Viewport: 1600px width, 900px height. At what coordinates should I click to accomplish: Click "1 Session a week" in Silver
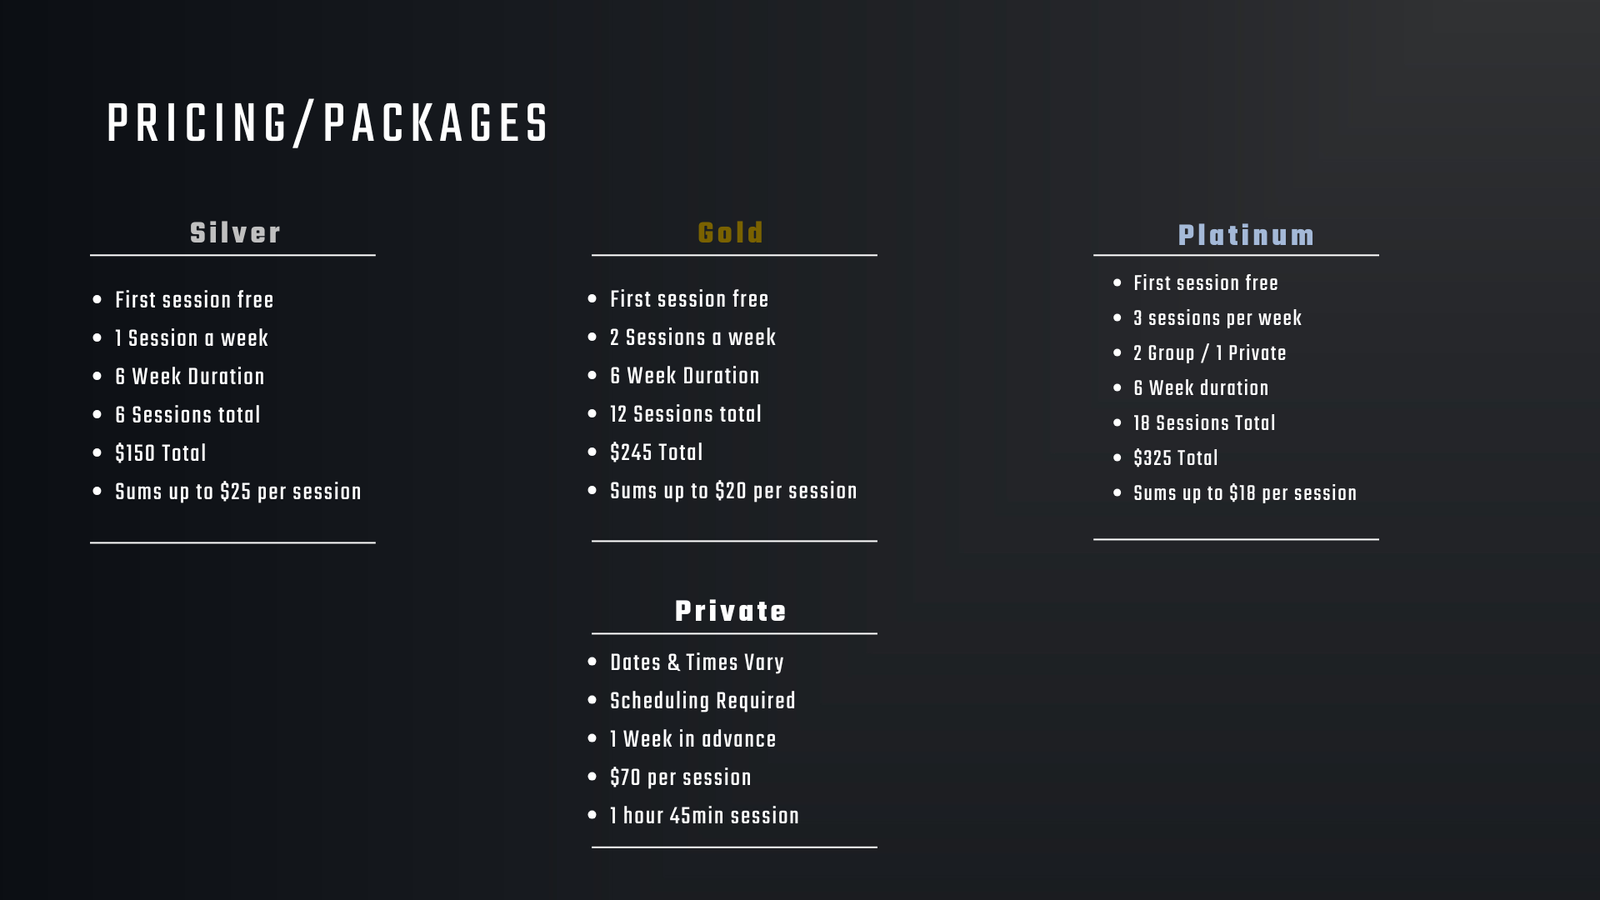pyautogui.click(x=191, y=338)
